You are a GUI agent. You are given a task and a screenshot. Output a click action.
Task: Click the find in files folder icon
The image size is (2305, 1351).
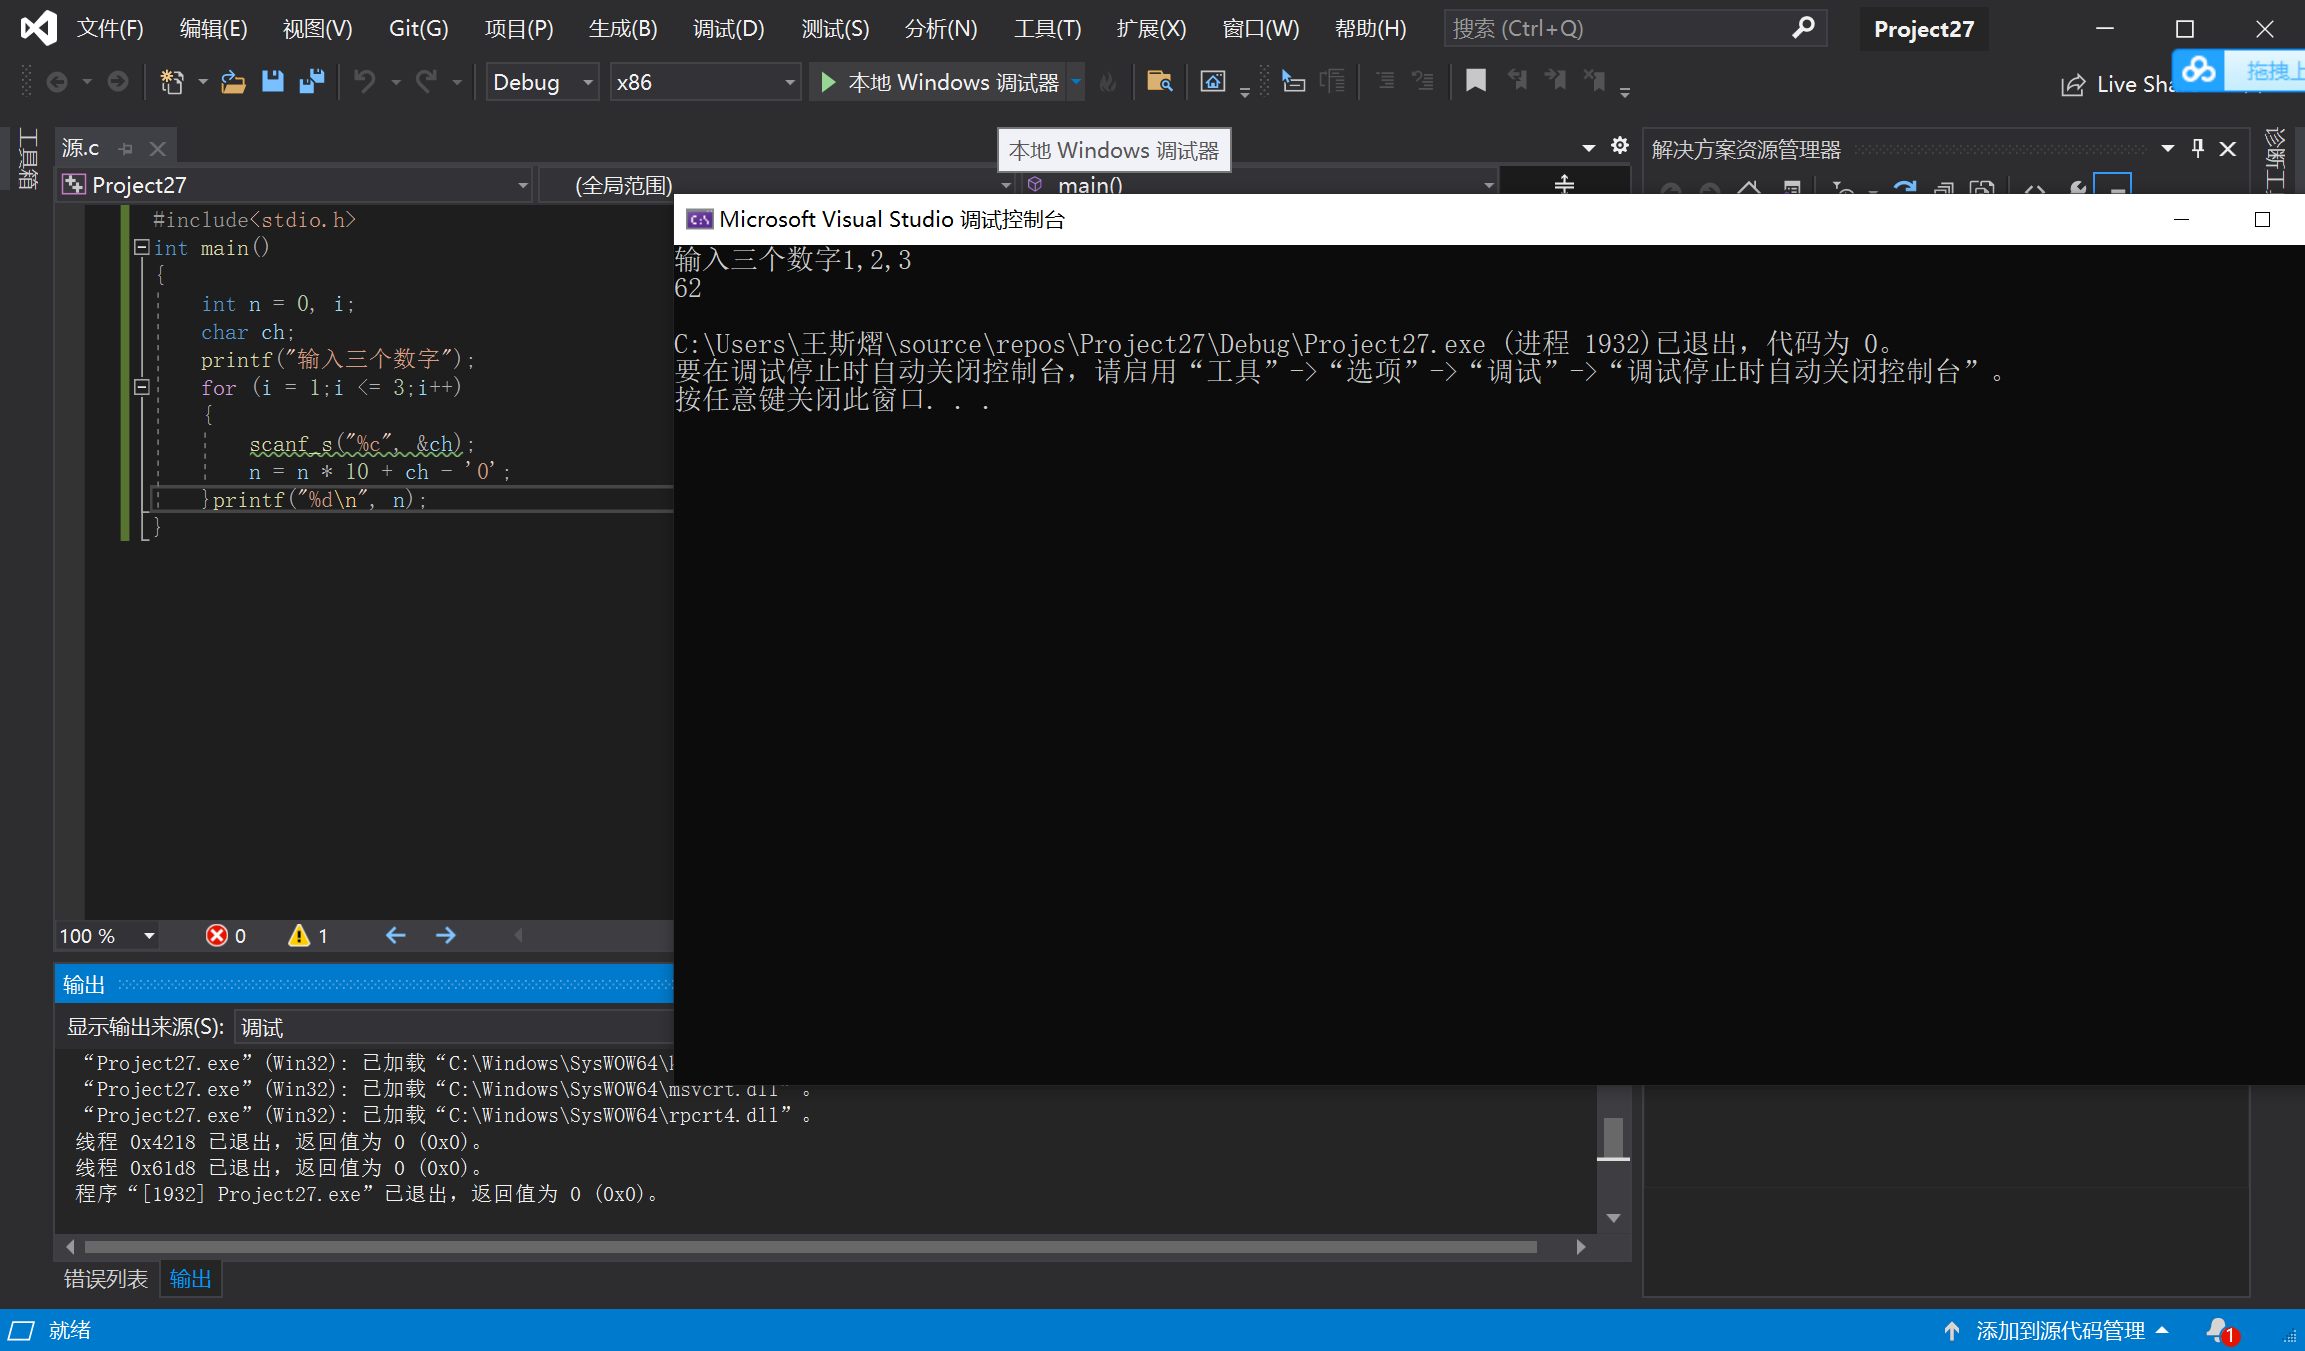[x=1159, y=82]
